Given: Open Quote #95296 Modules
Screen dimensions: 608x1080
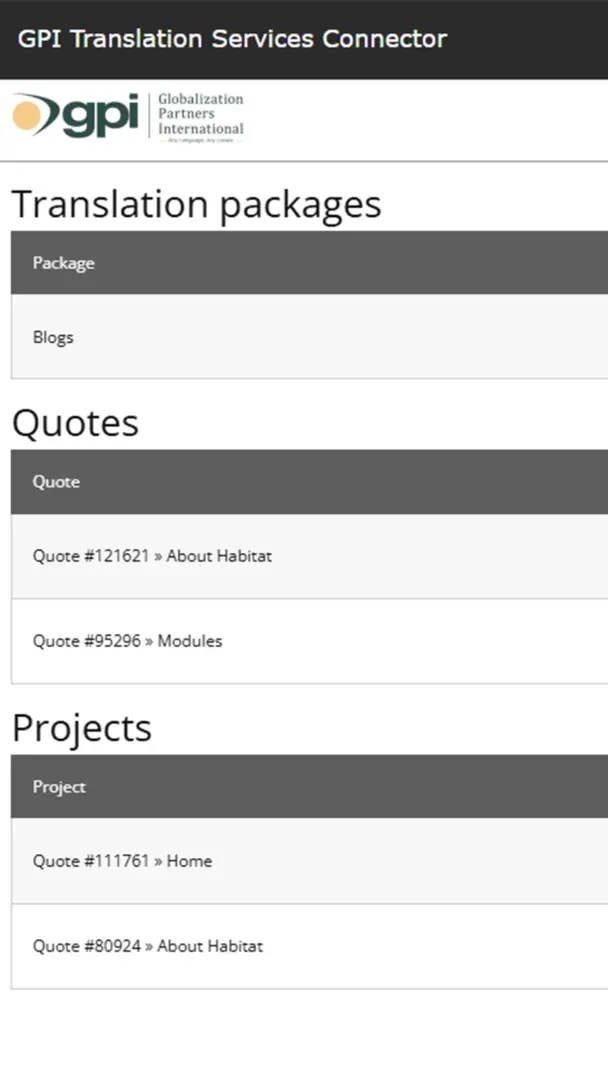Looking at the screenshot, I should click(x=127, y=641).
